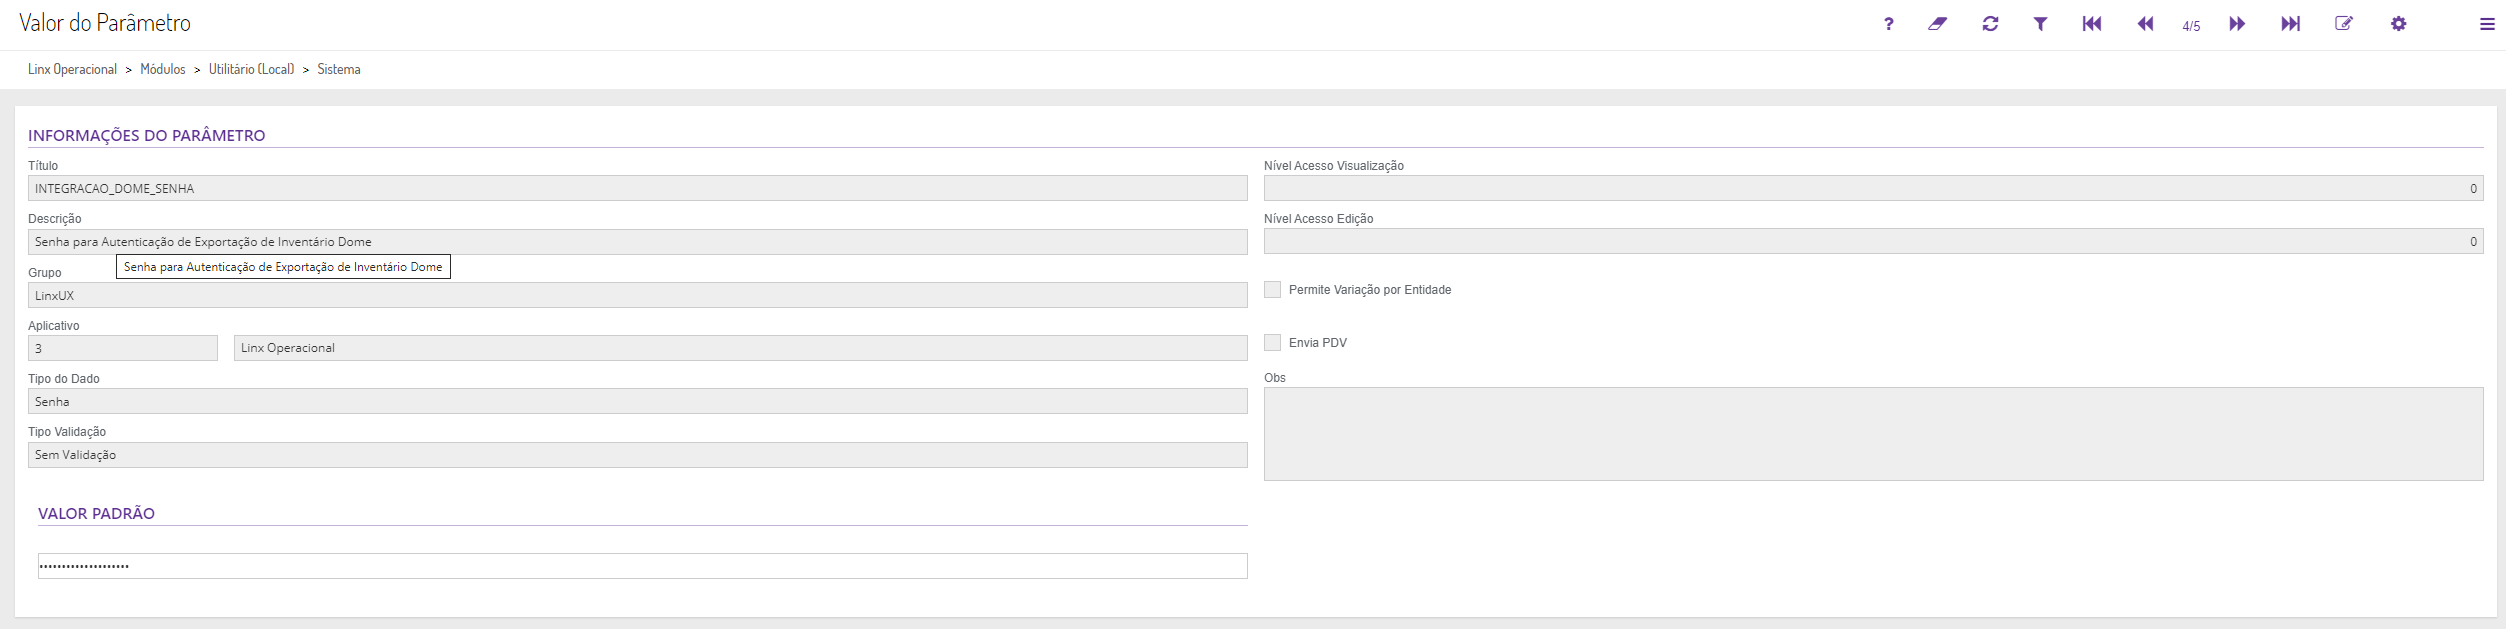Click the edit pencil icon
The height and width of the screenshot is (629, 2506).
coord(2344,24)
